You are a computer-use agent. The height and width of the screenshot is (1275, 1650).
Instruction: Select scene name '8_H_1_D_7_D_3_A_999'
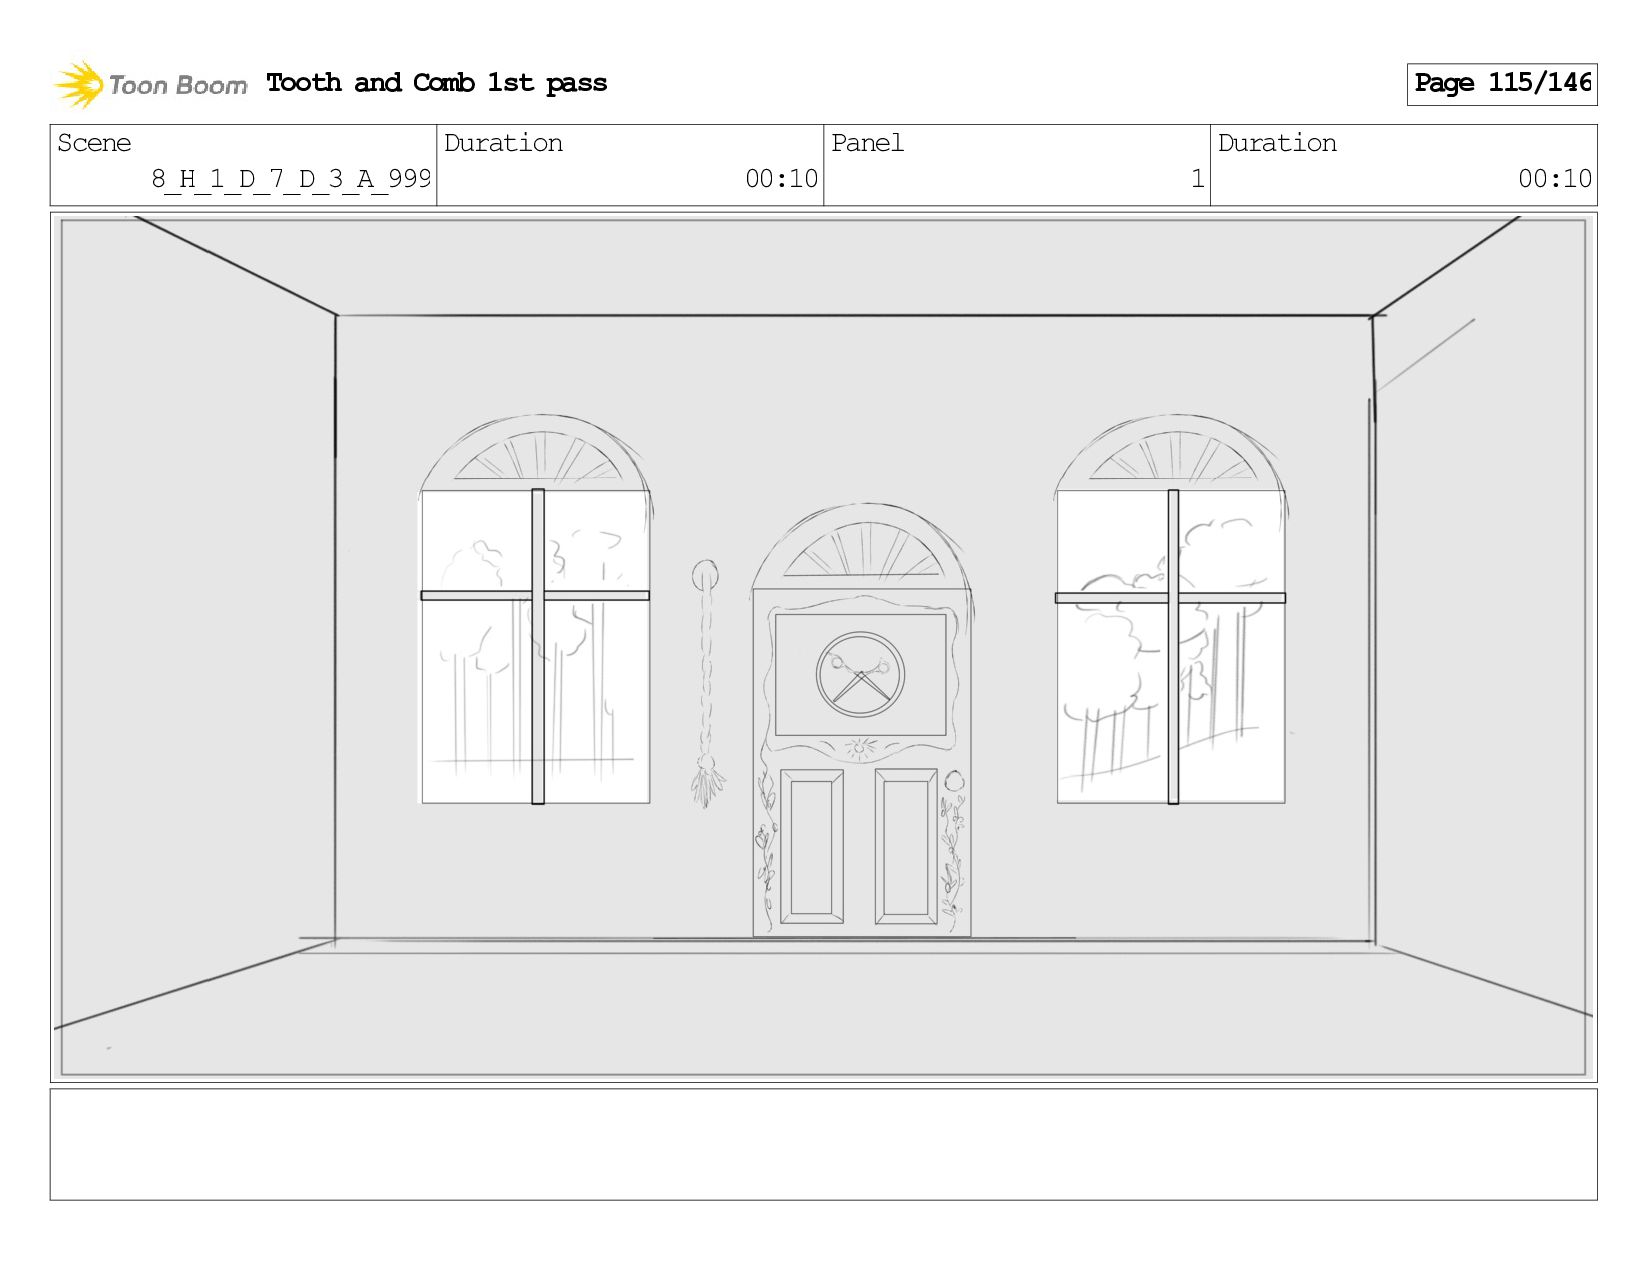[291, 179]
